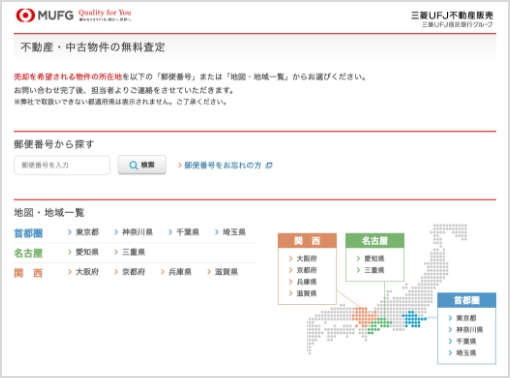Click the 検索 search button
This screenshot has height=378, width=510.
tap(142, 165)
